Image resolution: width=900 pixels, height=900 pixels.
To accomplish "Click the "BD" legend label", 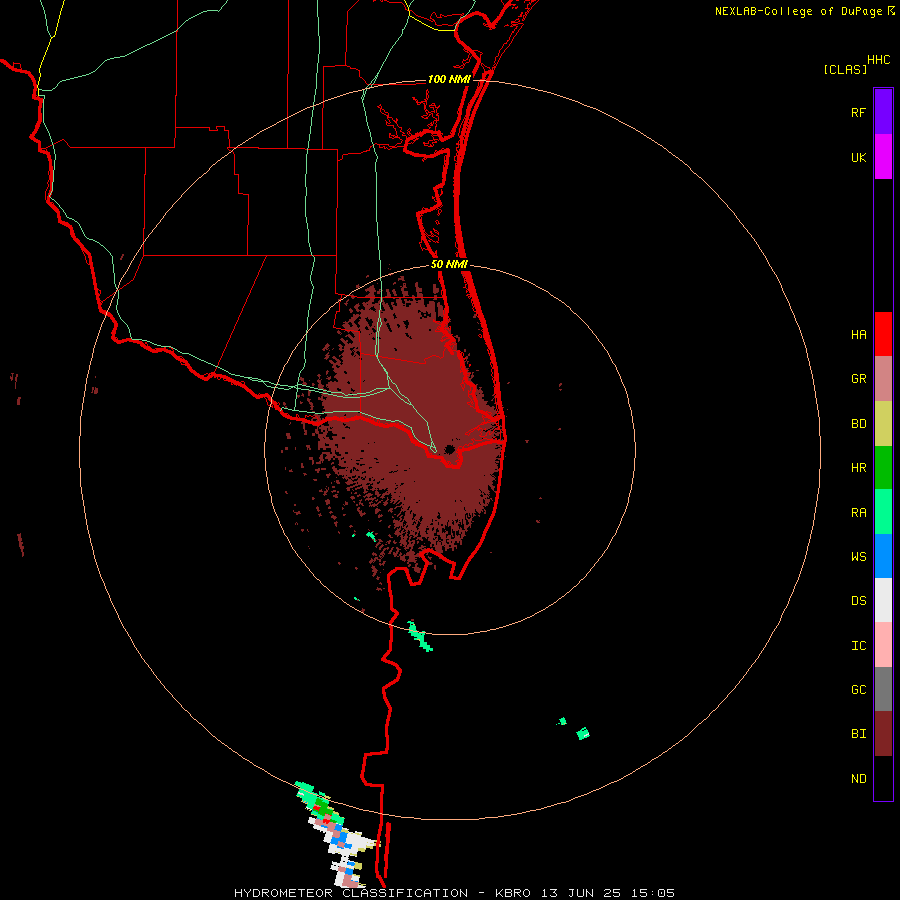I will (x=858, y=424).
